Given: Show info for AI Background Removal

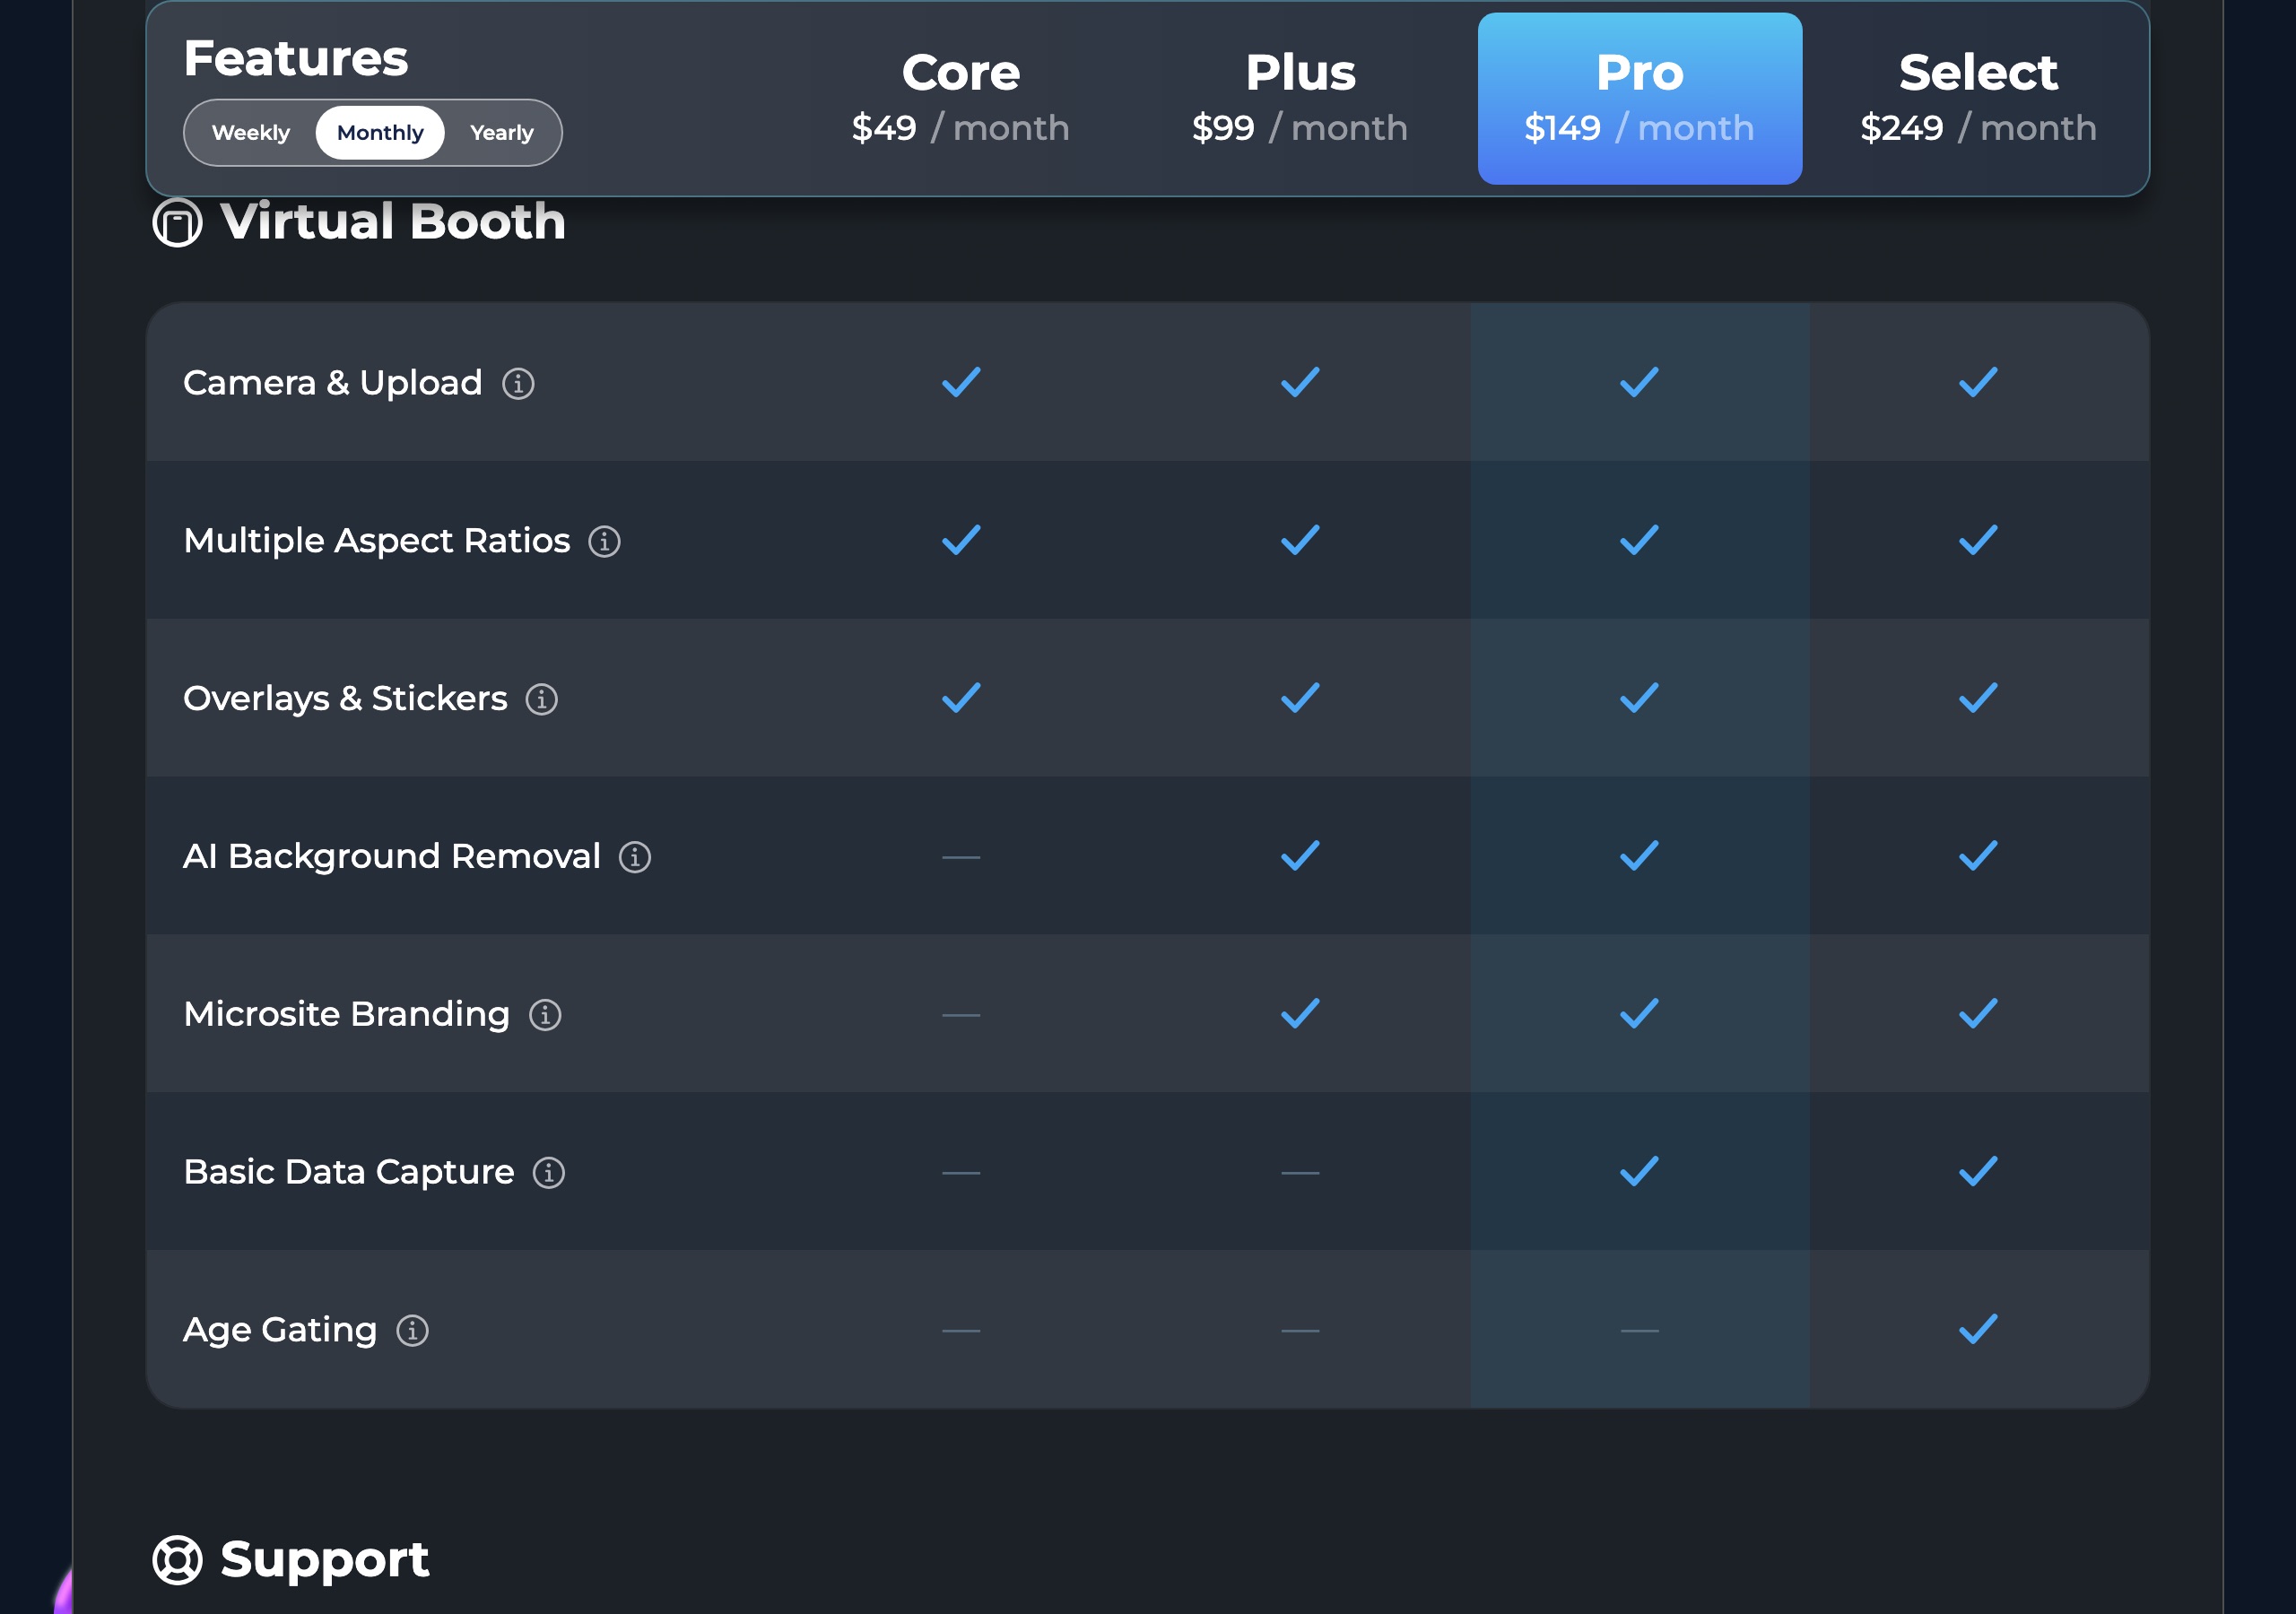Looking at the screenshot, I should coord(635,857).
